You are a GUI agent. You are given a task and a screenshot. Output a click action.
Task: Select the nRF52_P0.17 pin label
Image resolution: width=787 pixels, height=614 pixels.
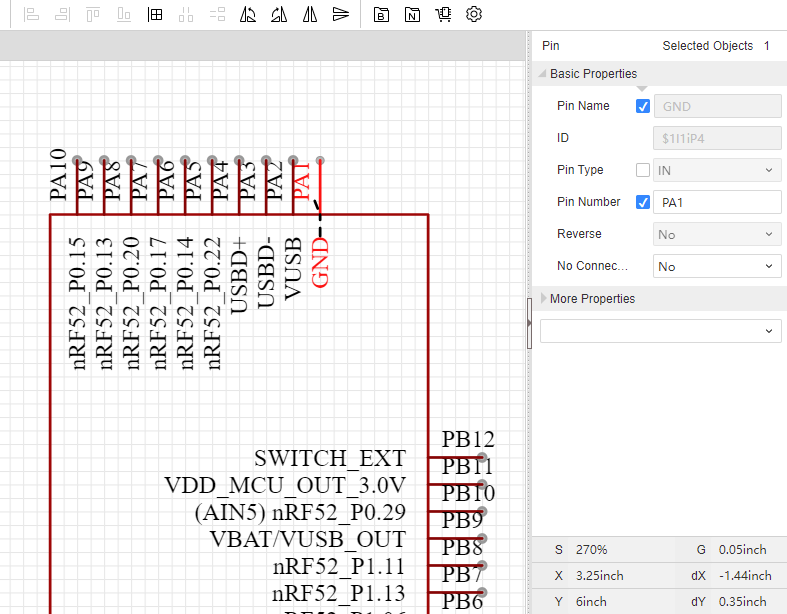pyautogui.click(x=158, y=304)
